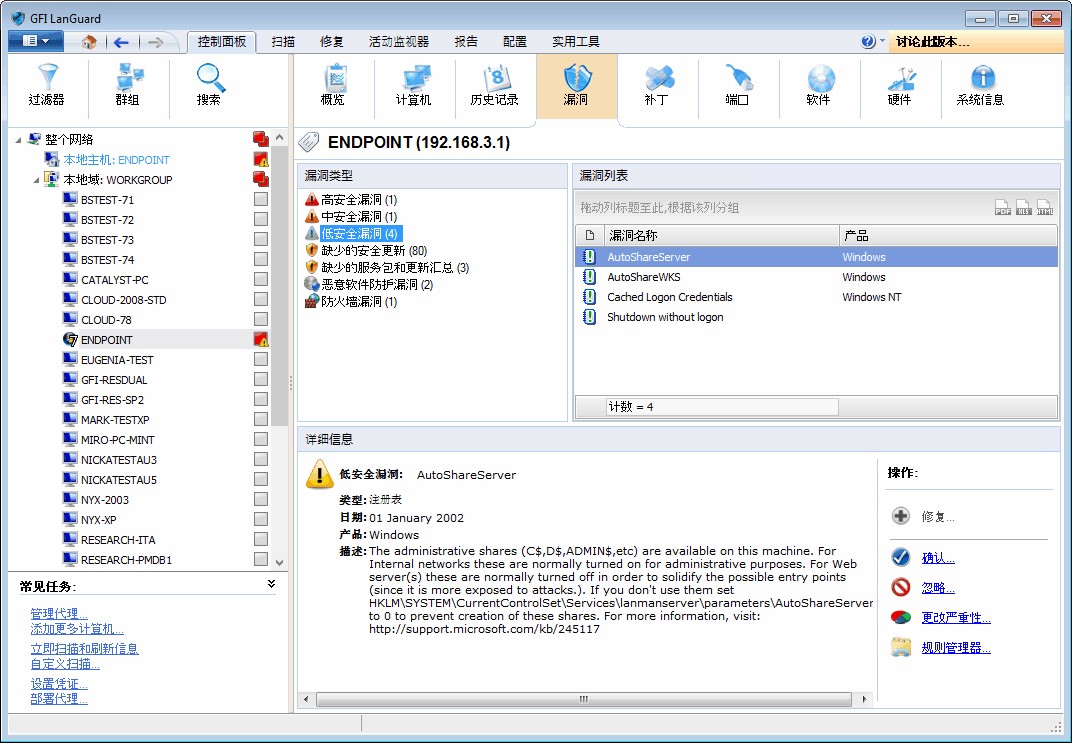Check the box for BSTEST-71
1072x743 pixels.
click(260, 199)
